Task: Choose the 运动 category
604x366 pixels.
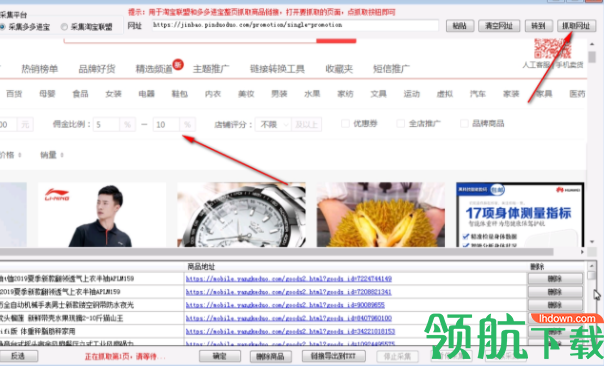Action: [412, 94]
